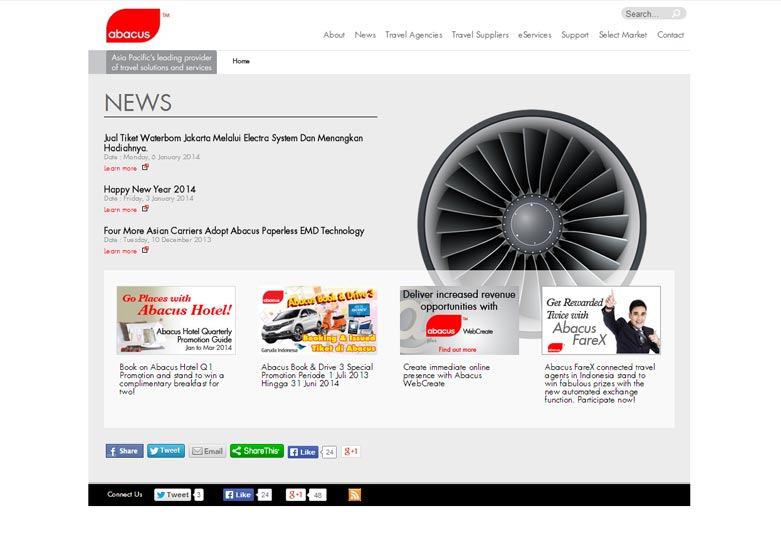
Task: Click the +1 count 48 in footer
Action: coord(317,495)
